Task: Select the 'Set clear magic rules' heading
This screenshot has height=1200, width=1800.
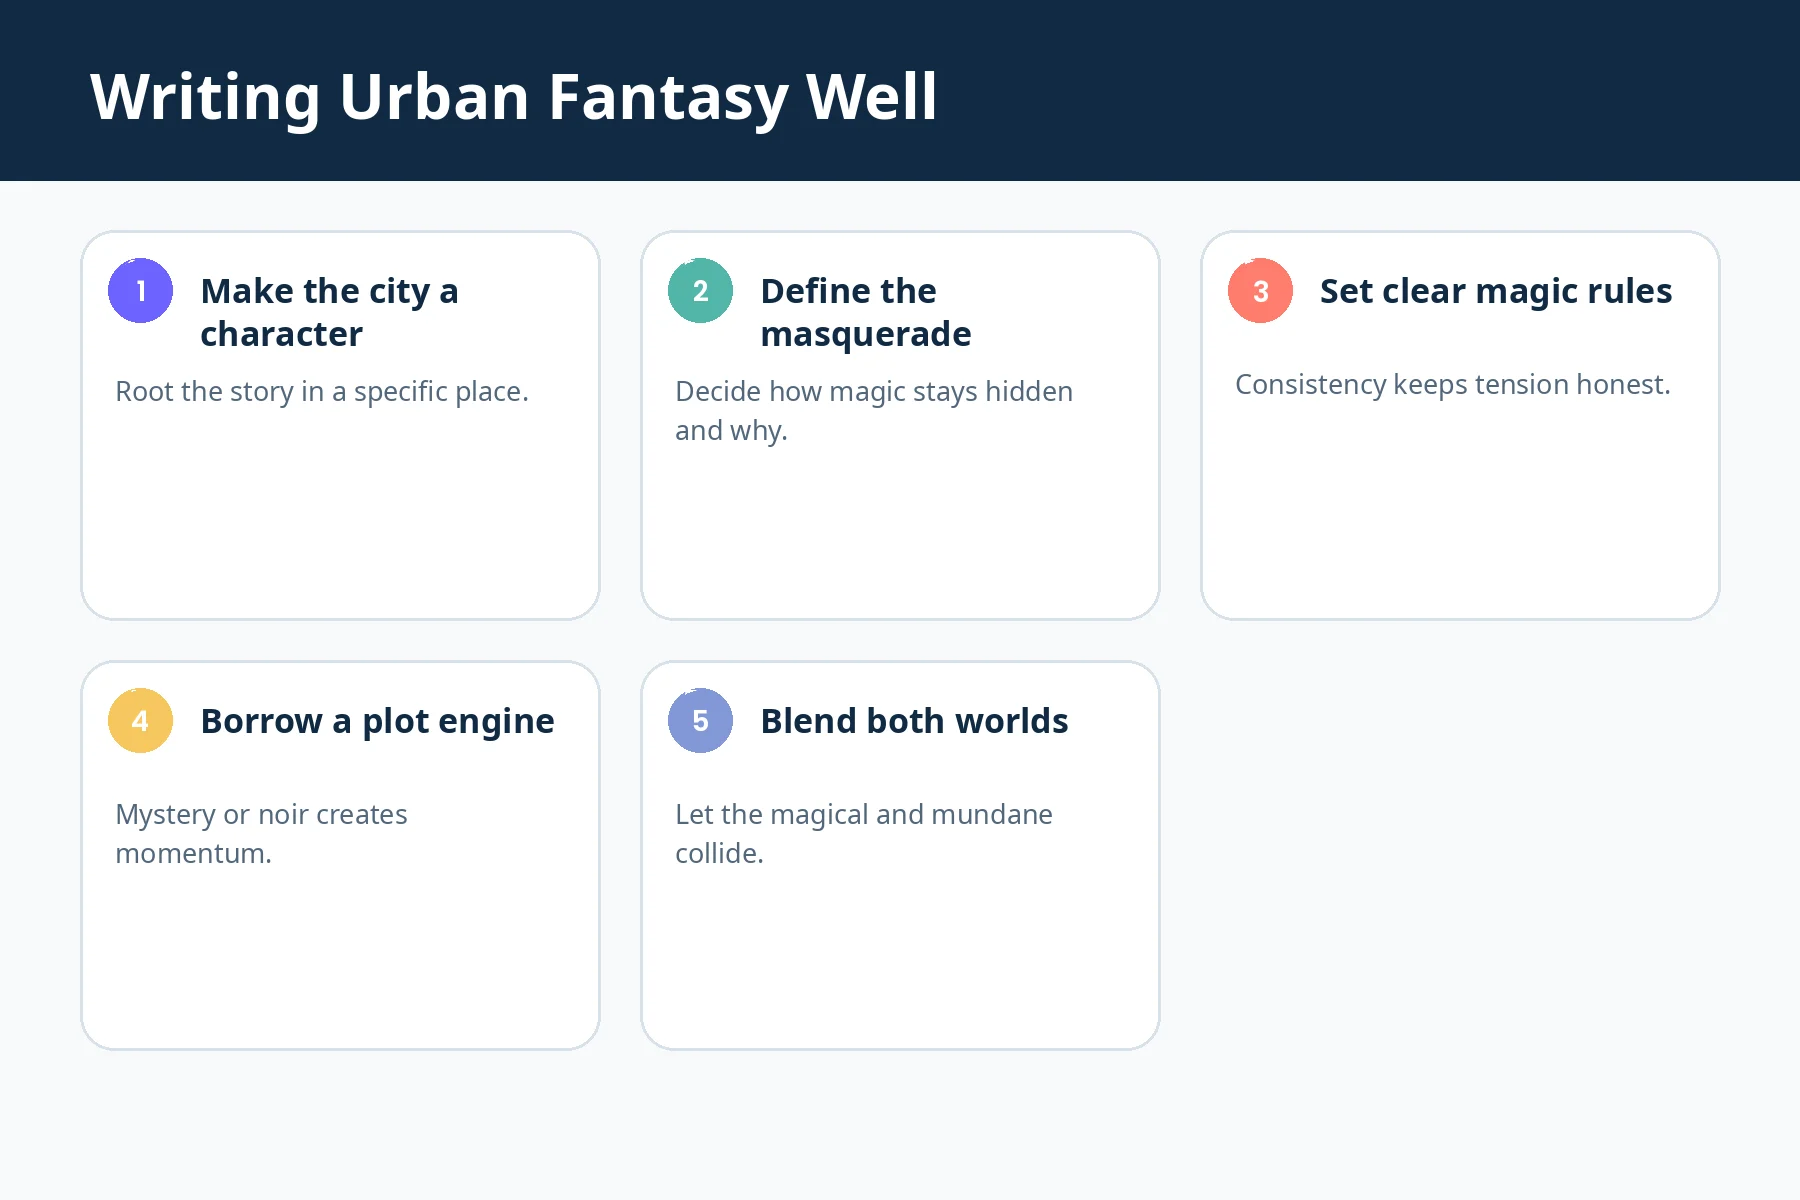Action: pyautogui.click(x=1496, y=291)
